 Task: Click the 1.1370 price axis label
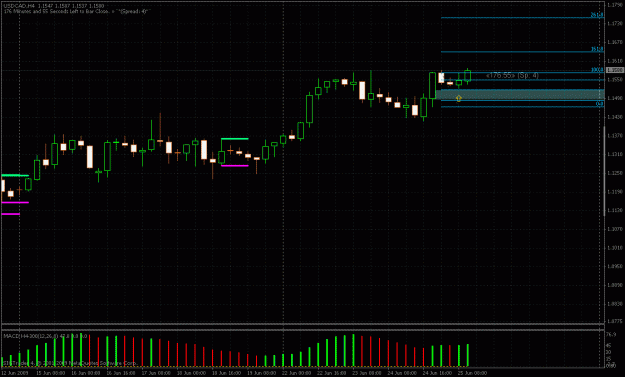coord(615,135)
